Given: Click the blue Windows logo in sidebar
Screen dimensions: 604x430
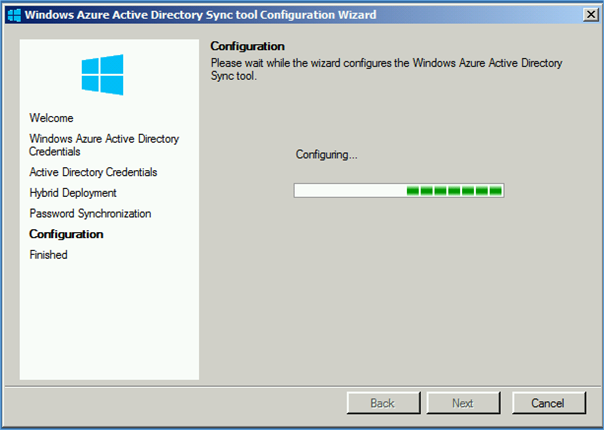Looking at the screenshot, I should click(x=102, y=74).
